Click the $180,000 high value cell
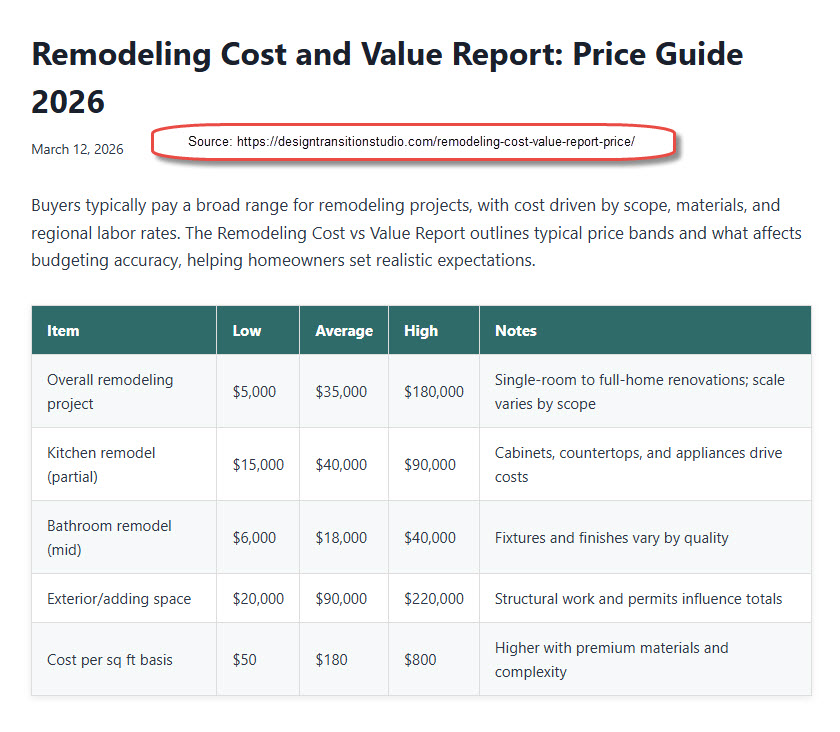 coord(434,392)
